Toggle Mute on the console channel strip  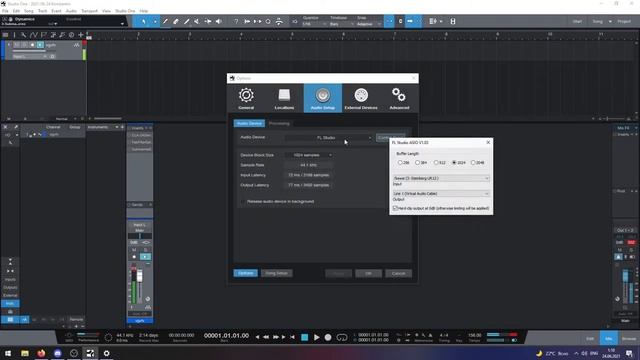click(x=134, y=249)
